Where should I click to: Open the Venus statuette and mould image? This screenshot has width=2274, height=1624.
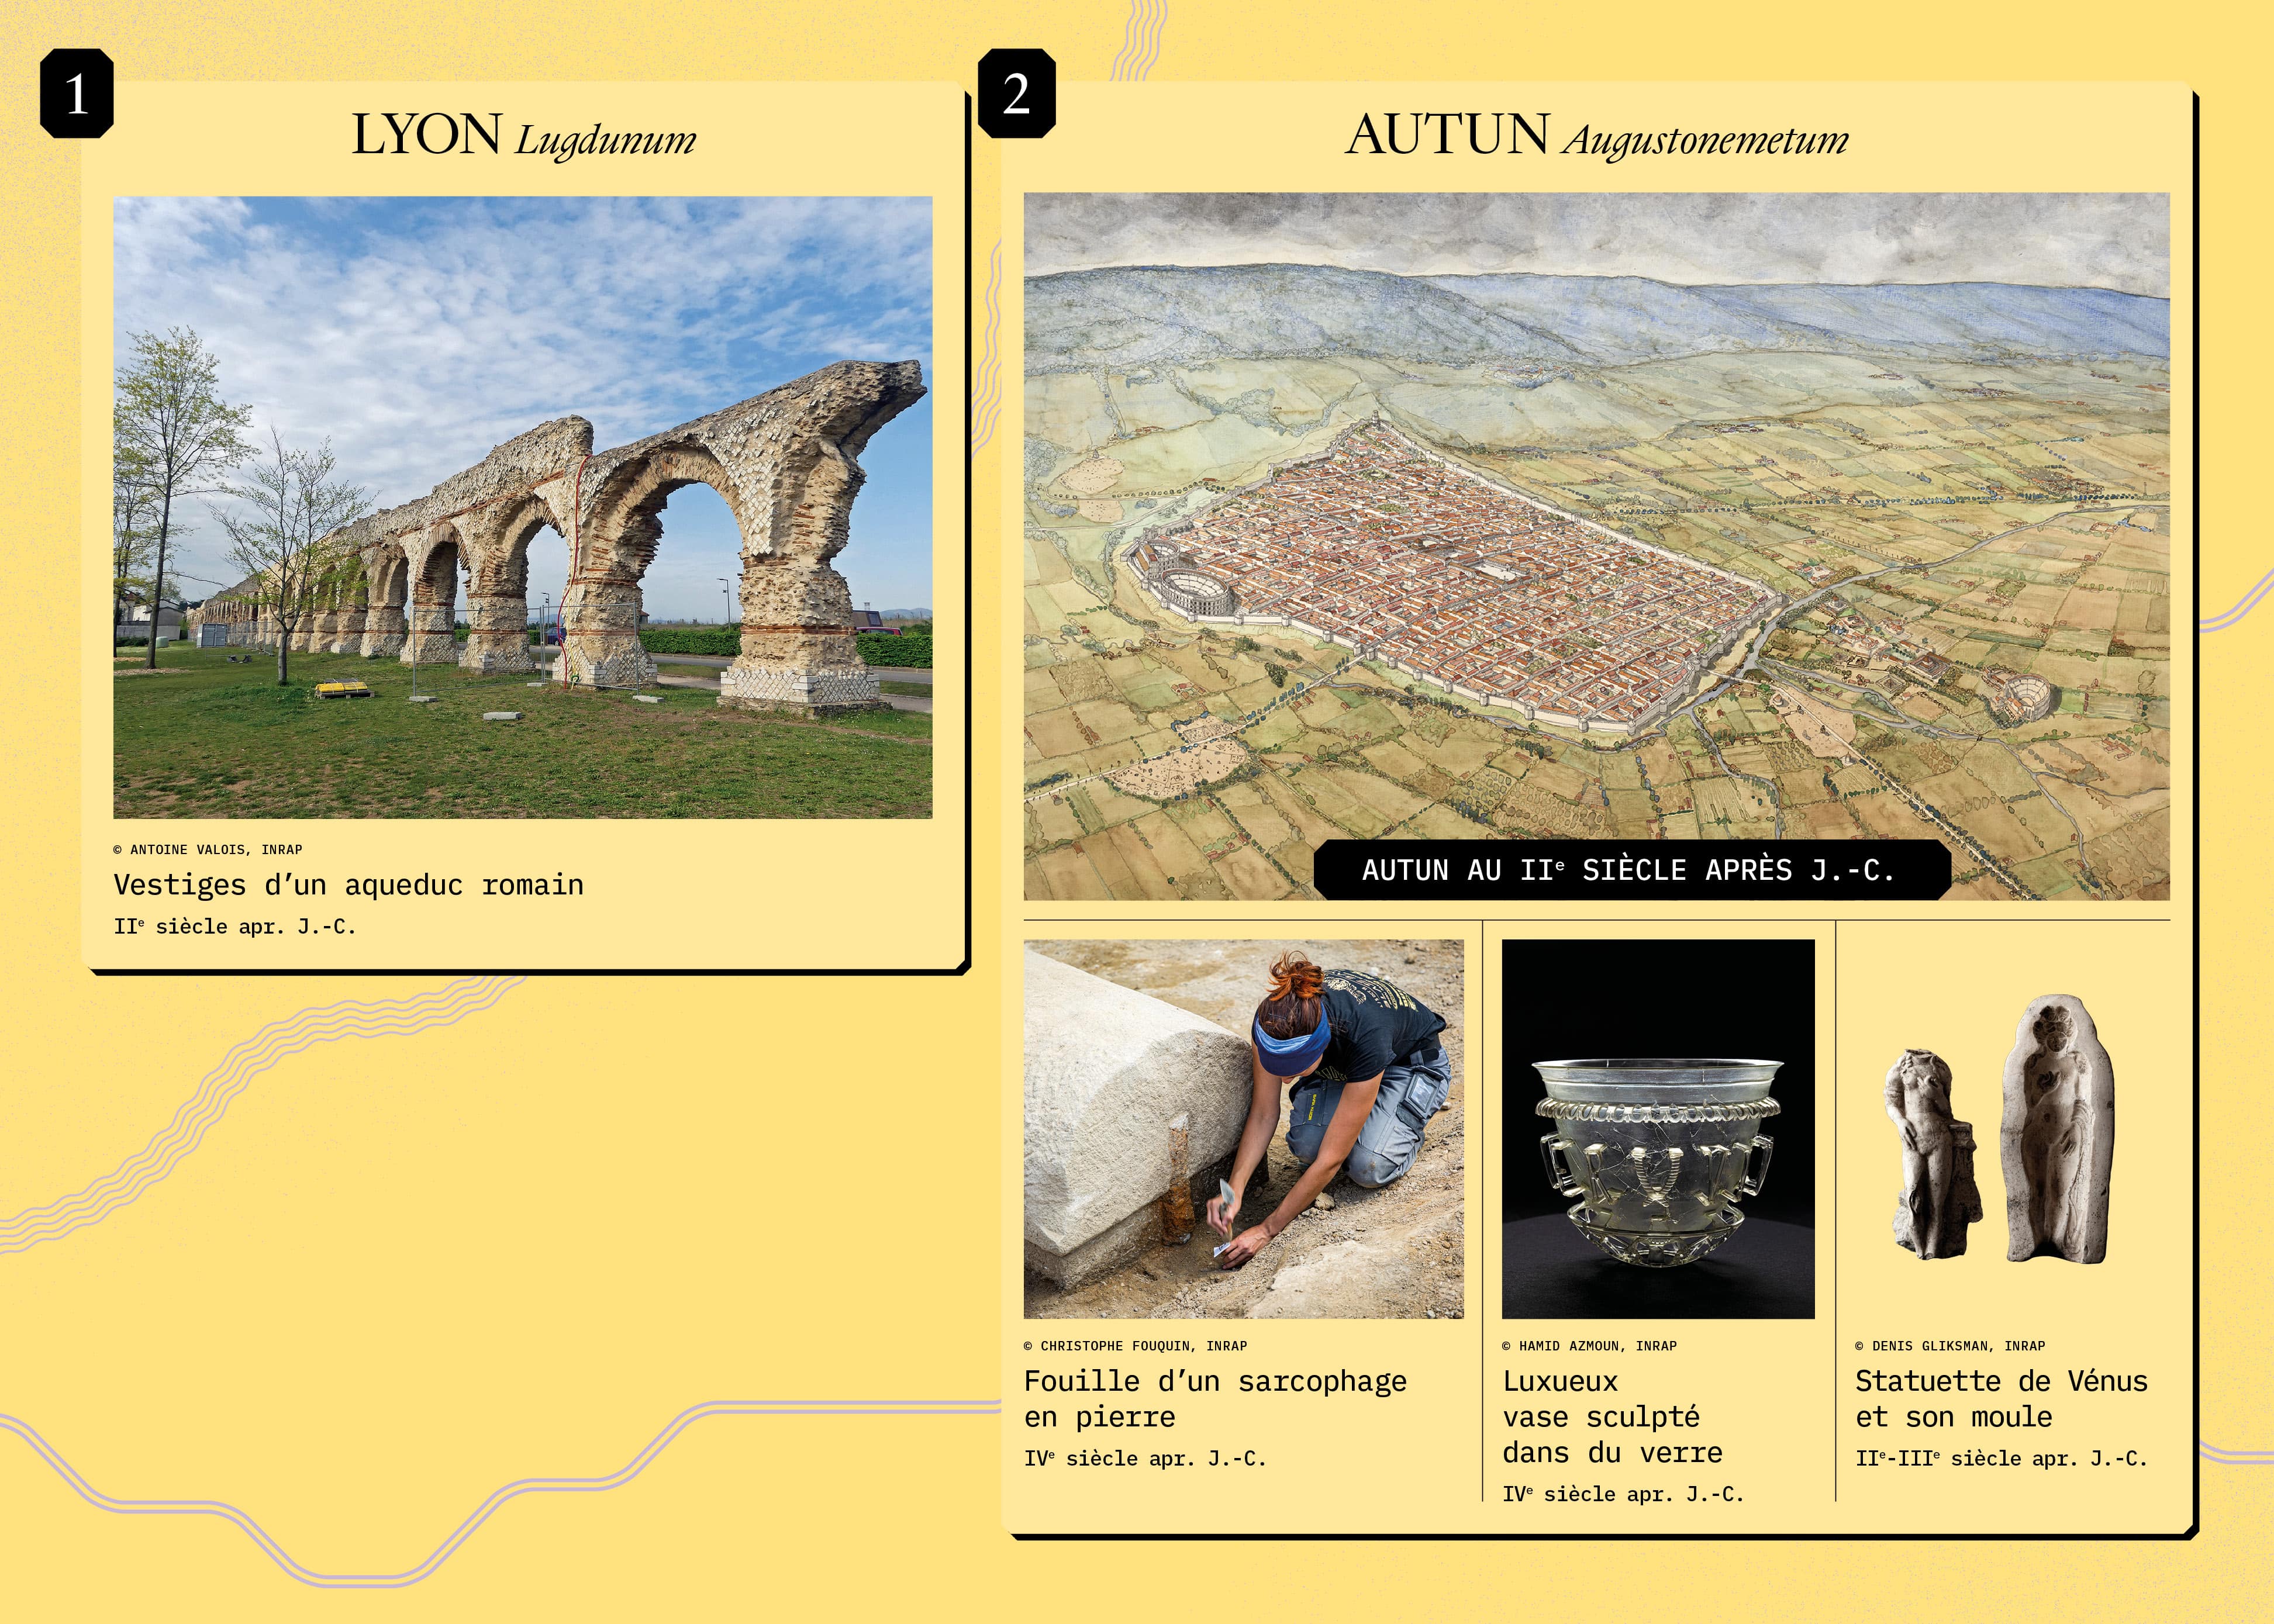pos(2001,1129)
